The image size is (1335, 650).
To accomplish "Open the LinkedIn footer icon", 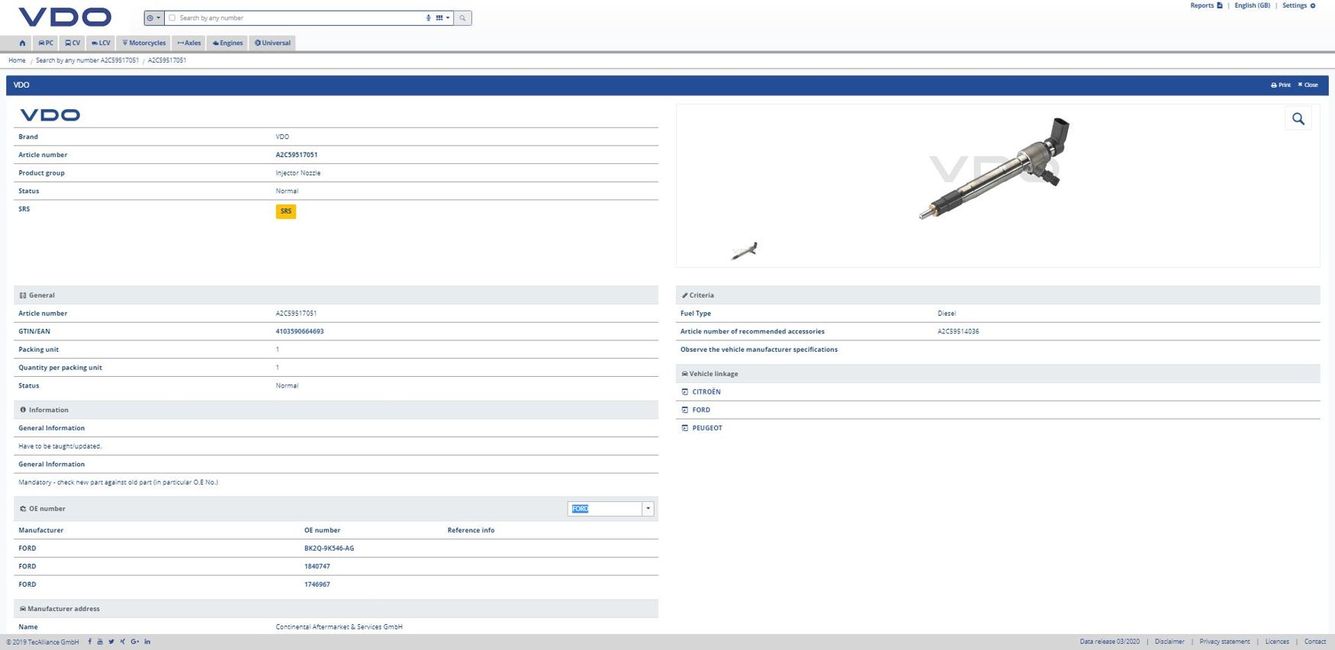I will [x=147, y=642].
